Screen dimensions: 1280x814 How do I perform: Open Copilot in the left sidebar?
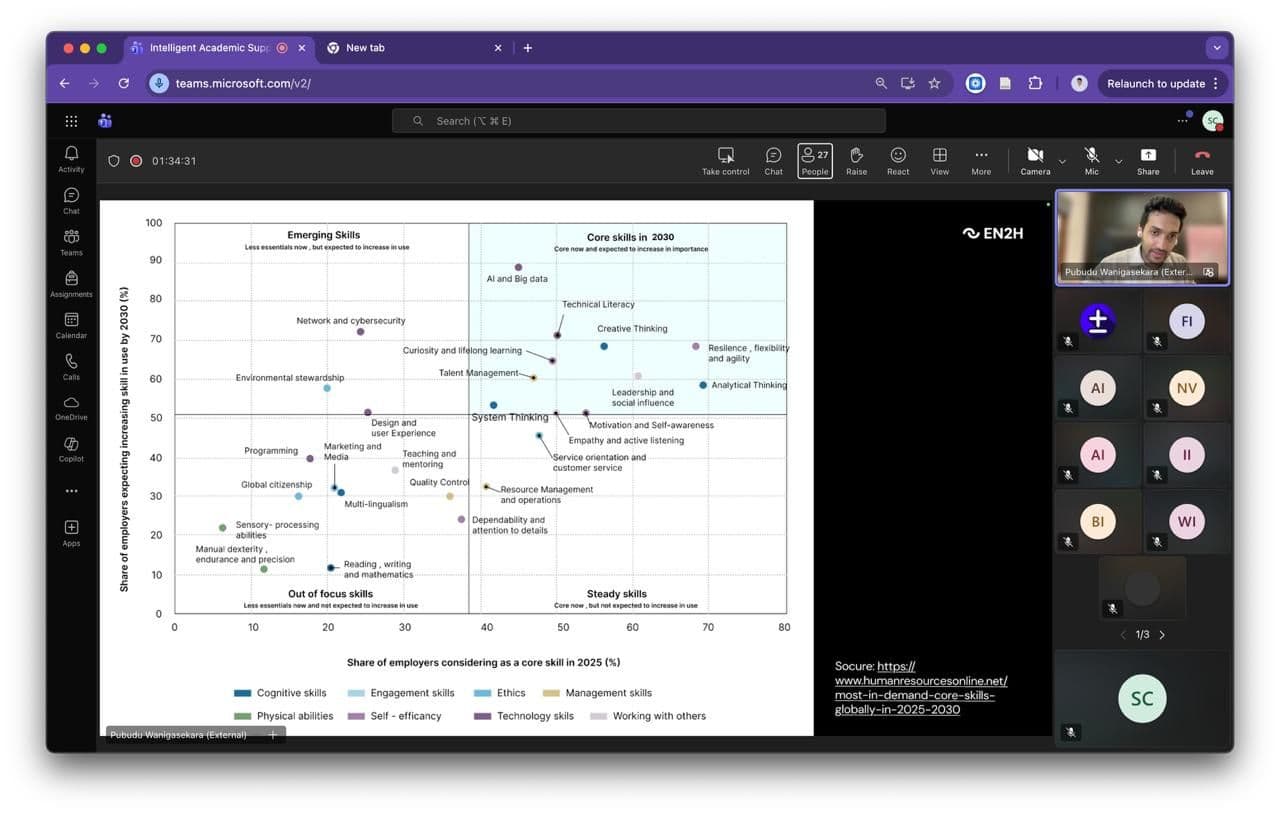click(71, 449)
